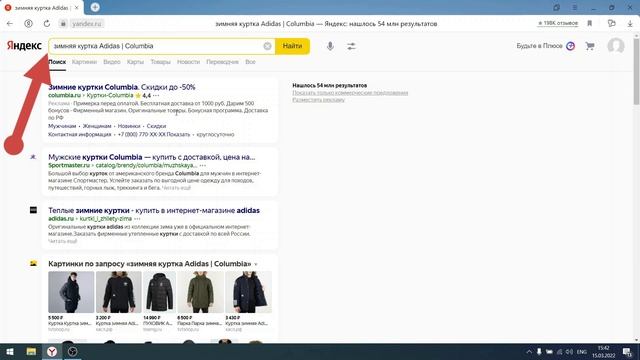640x360 pixels.
Task: Open the user profile avatar
Action: (x=616, y=46)
